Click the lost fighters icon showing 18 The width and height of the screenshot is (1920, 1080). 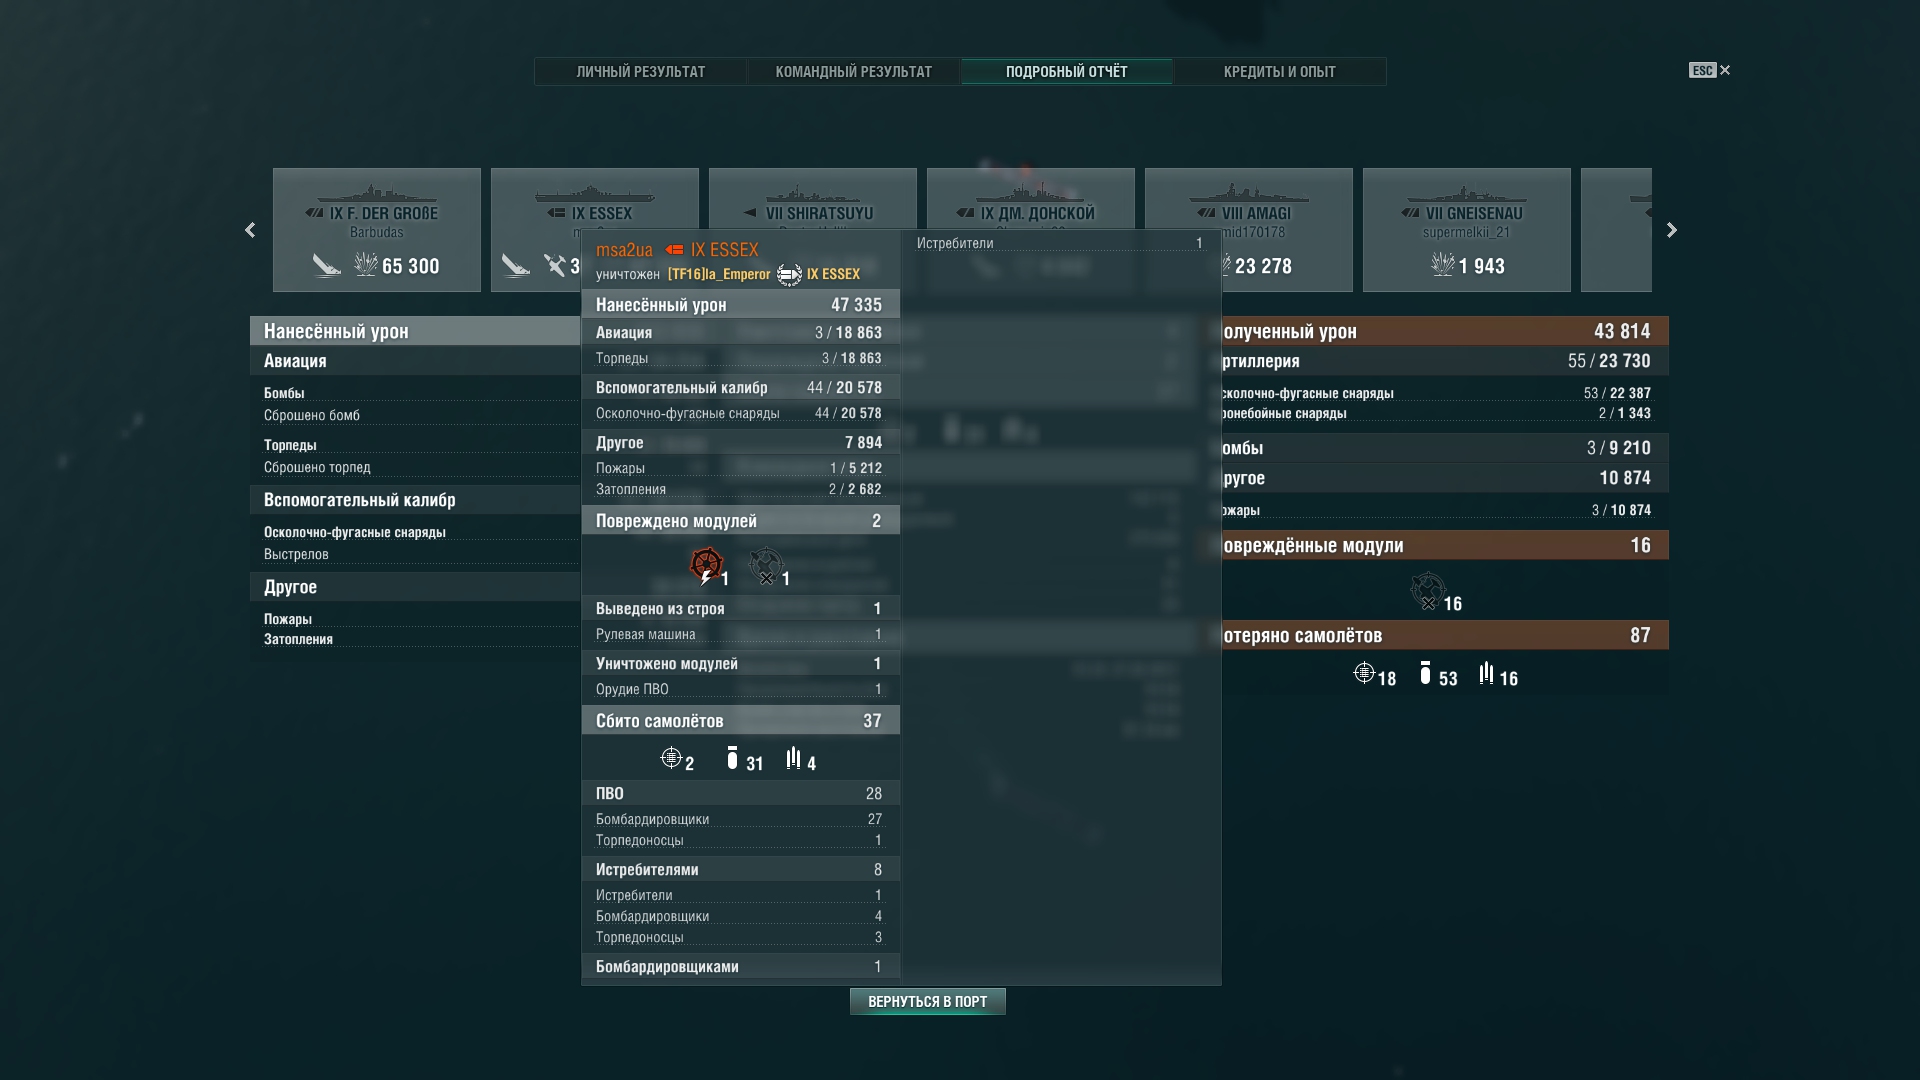pyautogui.click(x=1364, y=673)
